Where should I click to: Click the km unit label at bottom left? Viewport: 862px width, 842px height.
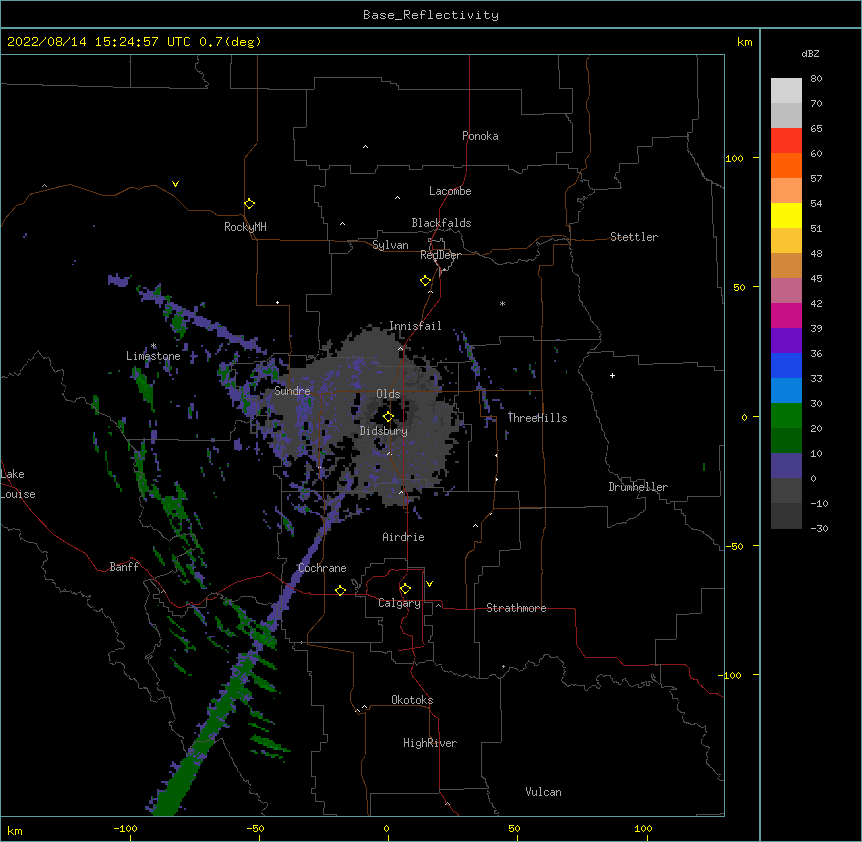tap(14, 830)
